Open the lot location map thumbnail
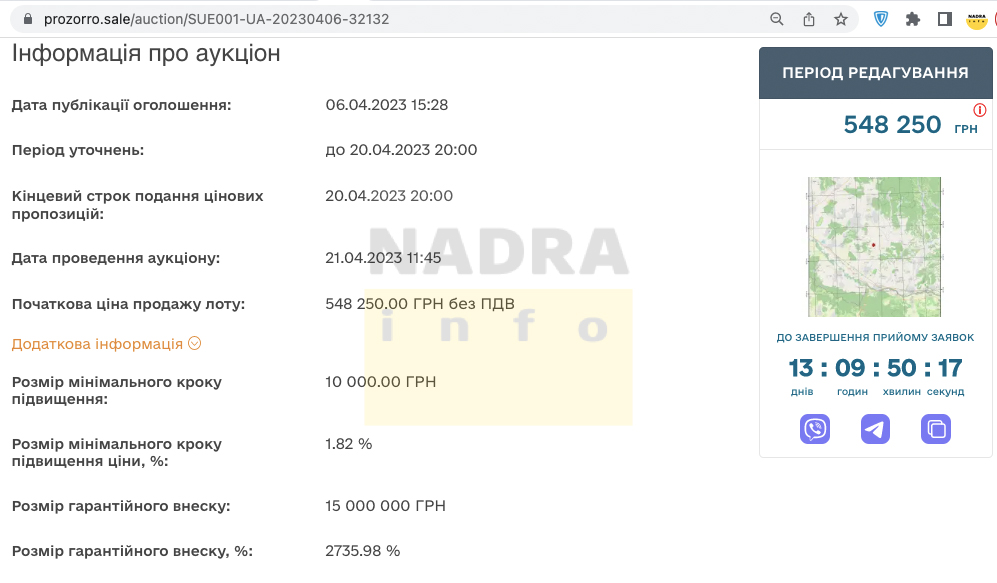 pyautogui.click(x=874, y=246)
